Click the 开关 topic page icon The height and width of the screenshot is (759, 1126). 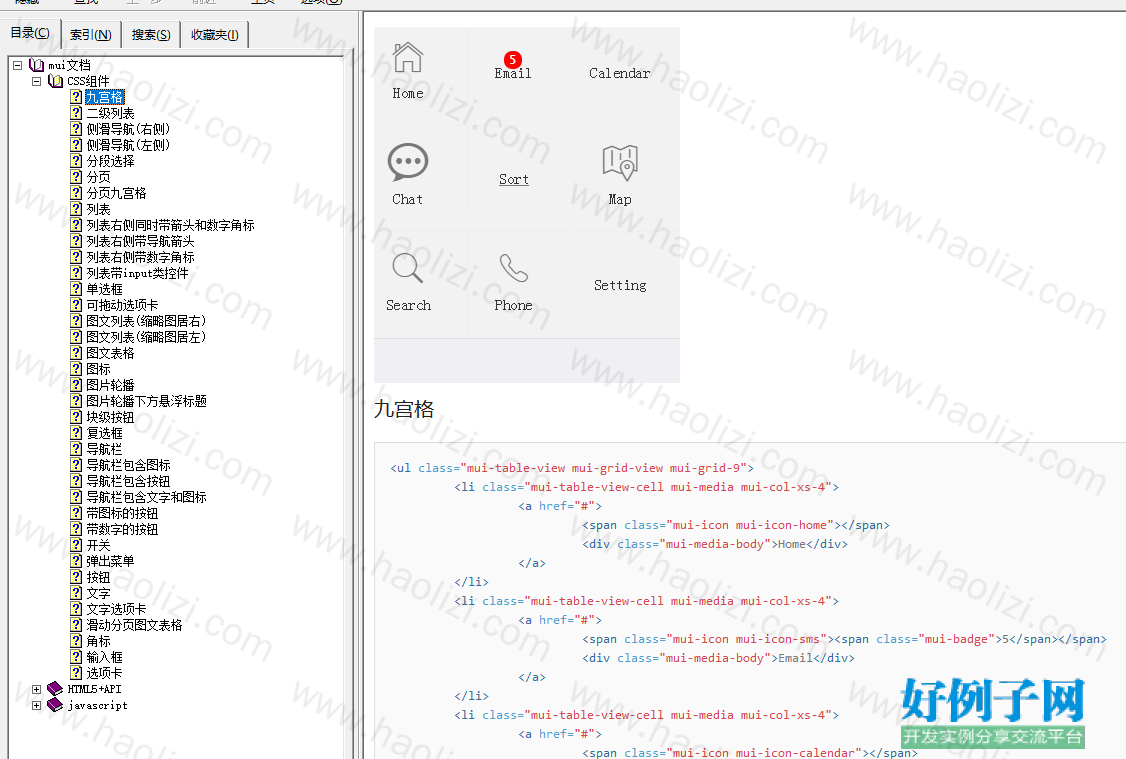coord(76,545)
